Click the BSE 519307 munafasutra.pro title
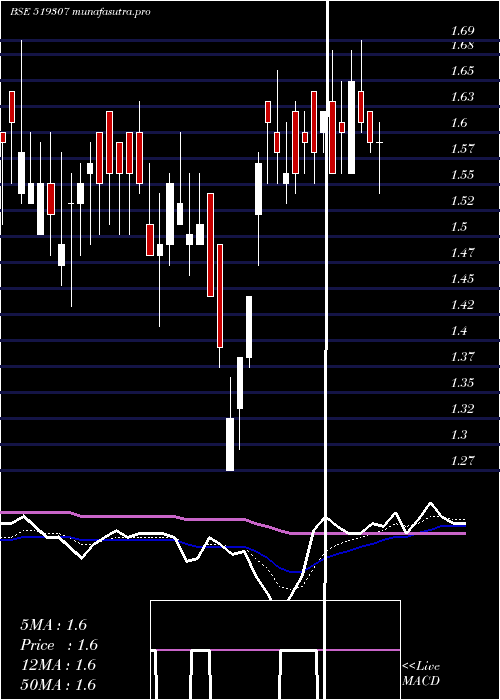This screenshot has width=500, height=700. tap(80, 12)
